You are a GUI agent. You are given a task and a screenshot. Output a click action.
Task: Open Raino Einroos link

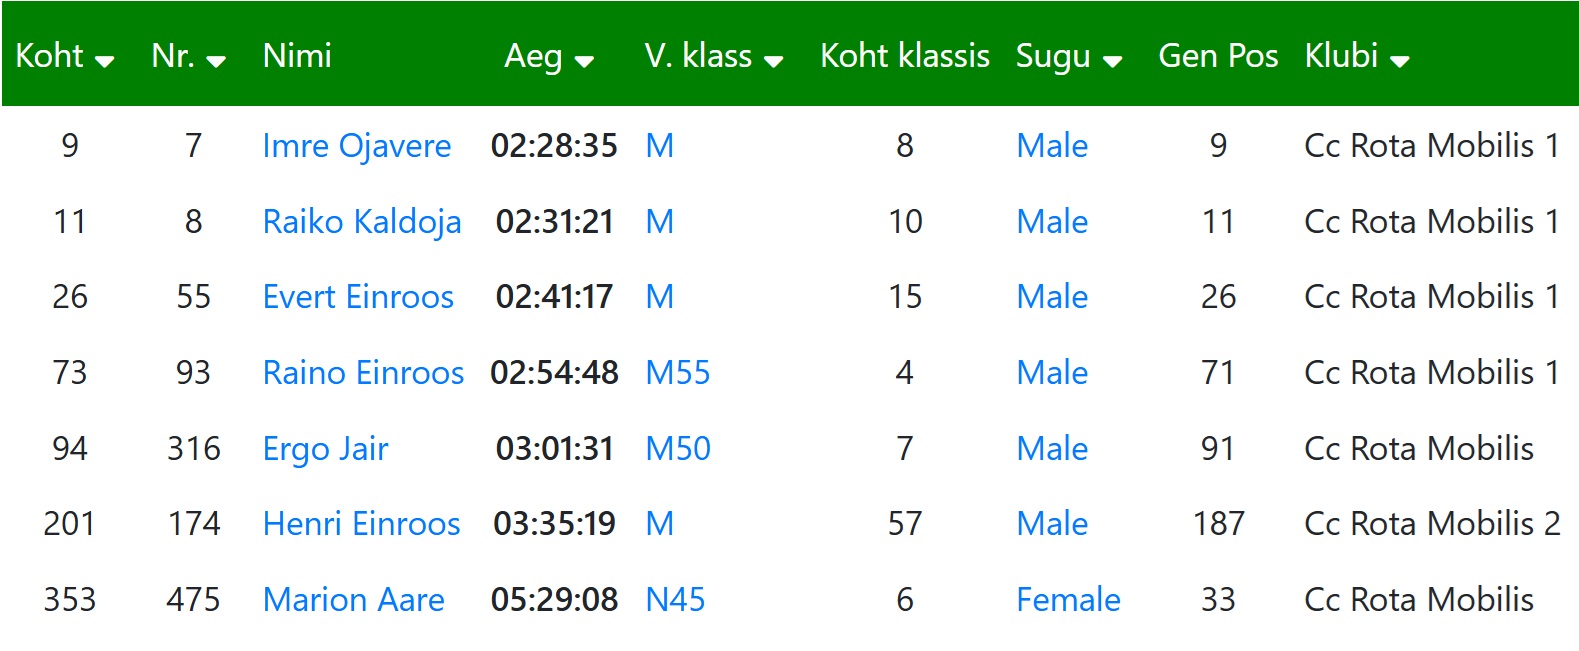[363, 373]
